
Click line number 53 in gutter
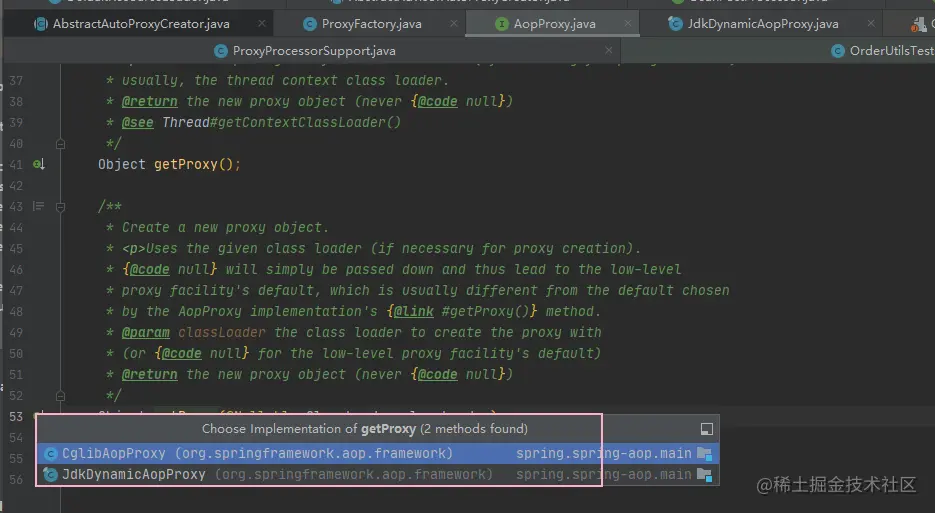click(16, 416)
